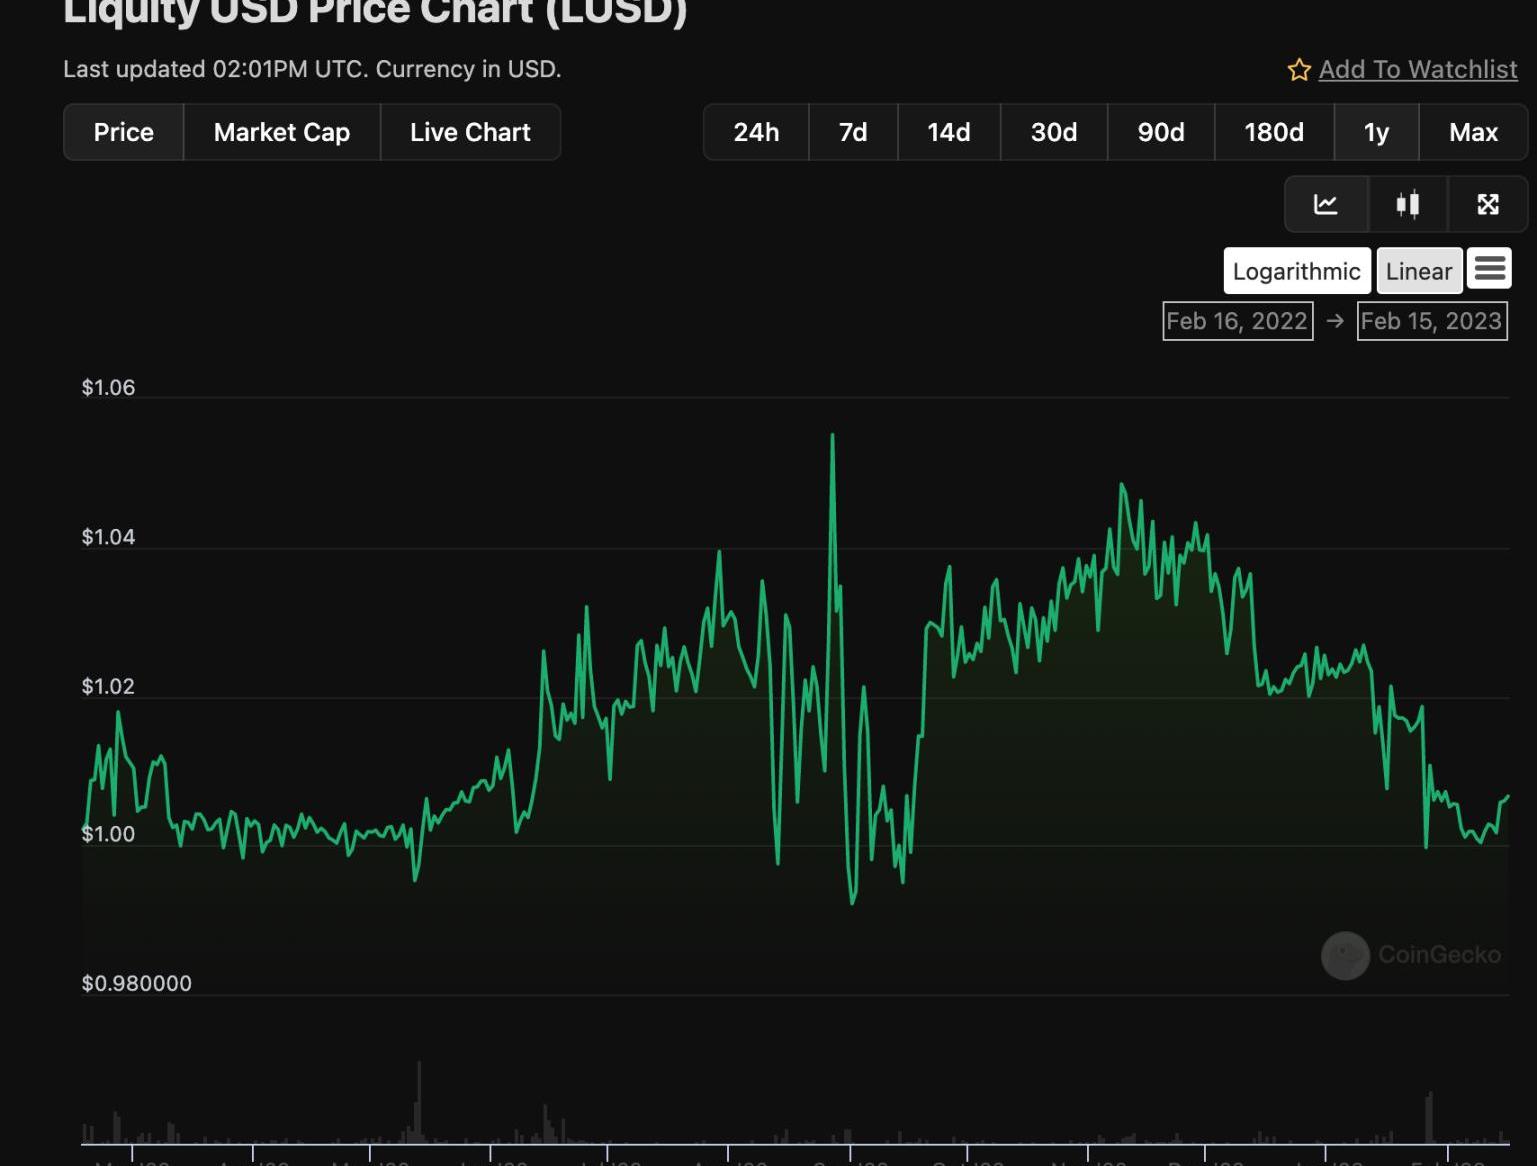Click the star icon beside Add To Watchlist
The width and height of the screenshot is (1537, 1166).
click(x=1299, y=70)
